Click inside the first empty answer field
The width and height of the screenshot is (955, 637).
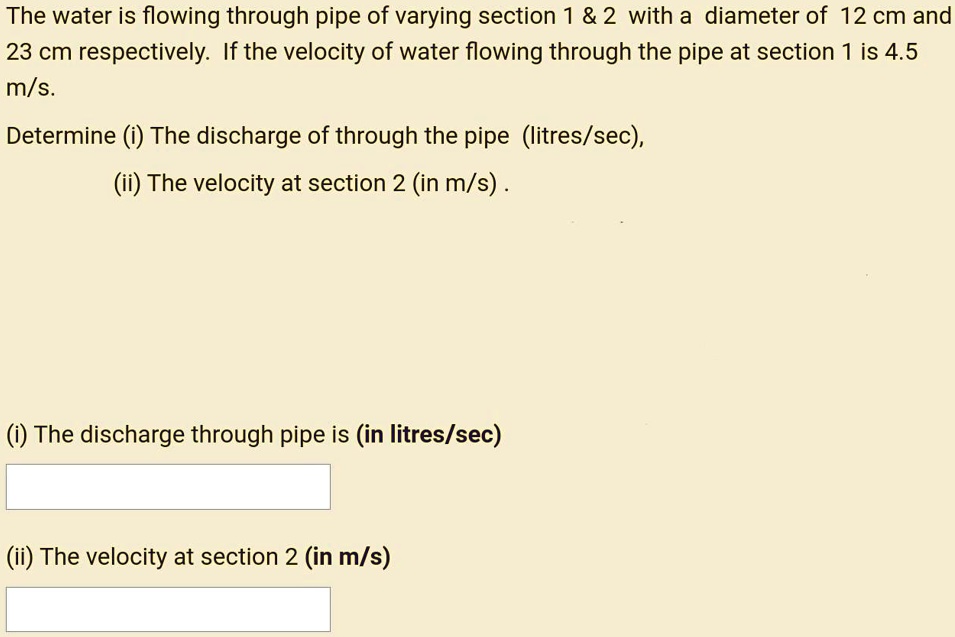click(168, 486)
